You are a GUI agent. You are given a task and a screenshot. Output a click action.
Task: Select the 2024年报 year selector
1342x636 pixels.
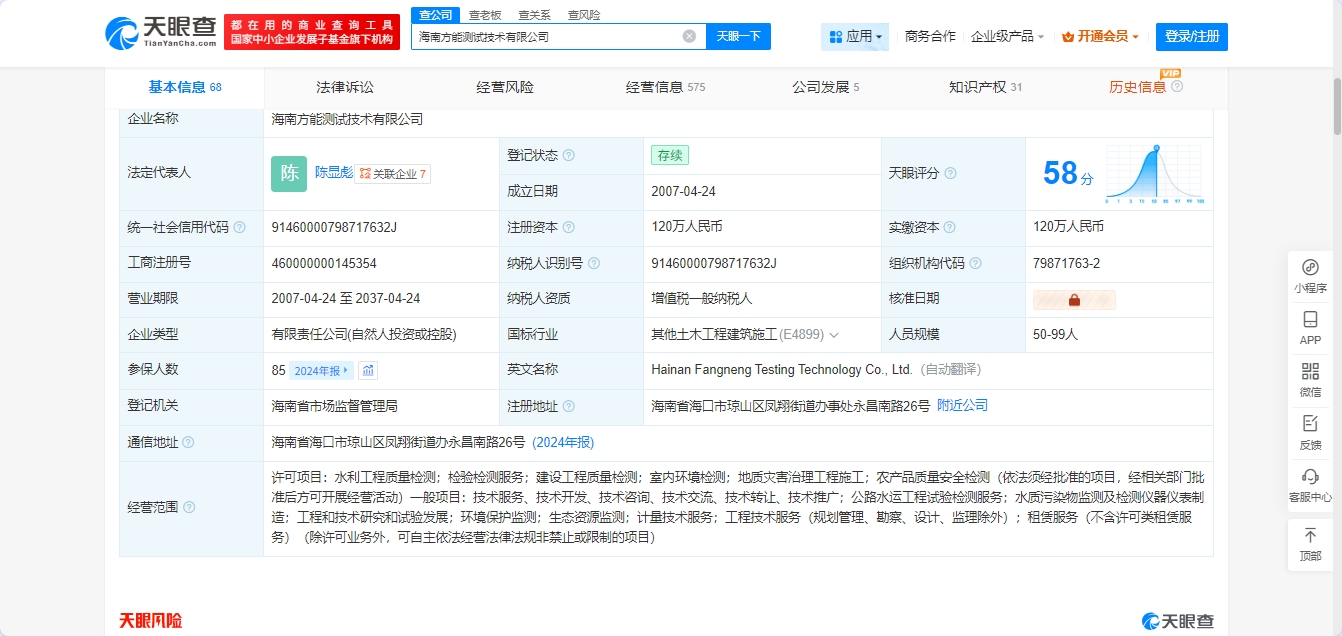point(321,371)
